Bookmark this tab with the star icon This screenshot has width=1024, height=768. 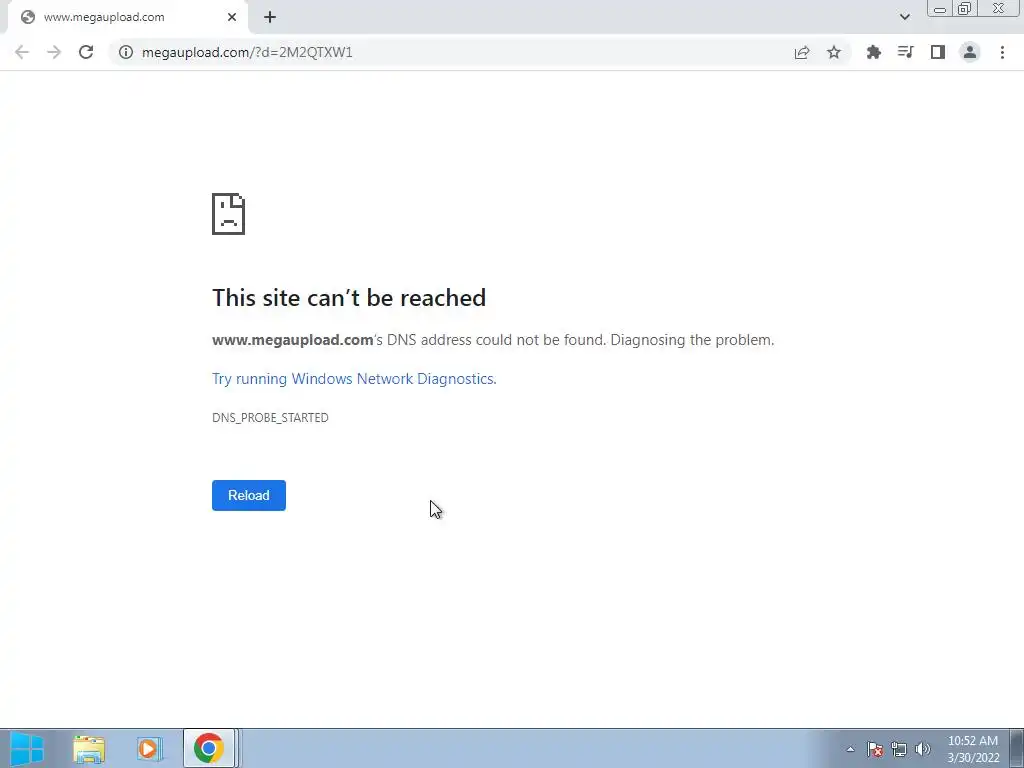(834, 52)
